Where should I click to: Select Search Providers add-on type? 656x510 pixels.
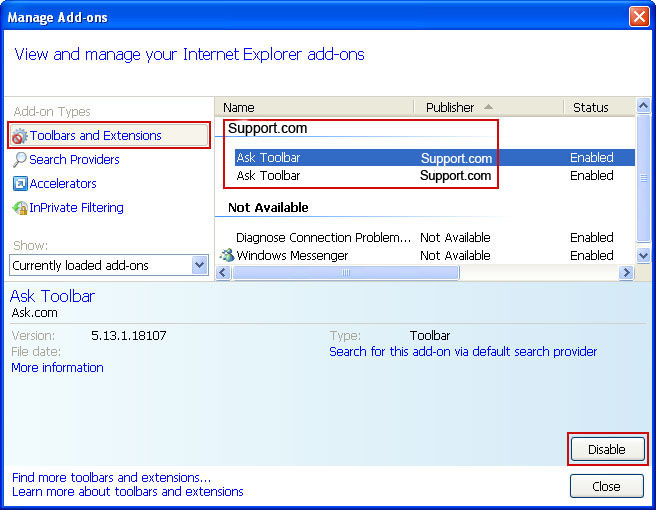[x=74, y=159]
